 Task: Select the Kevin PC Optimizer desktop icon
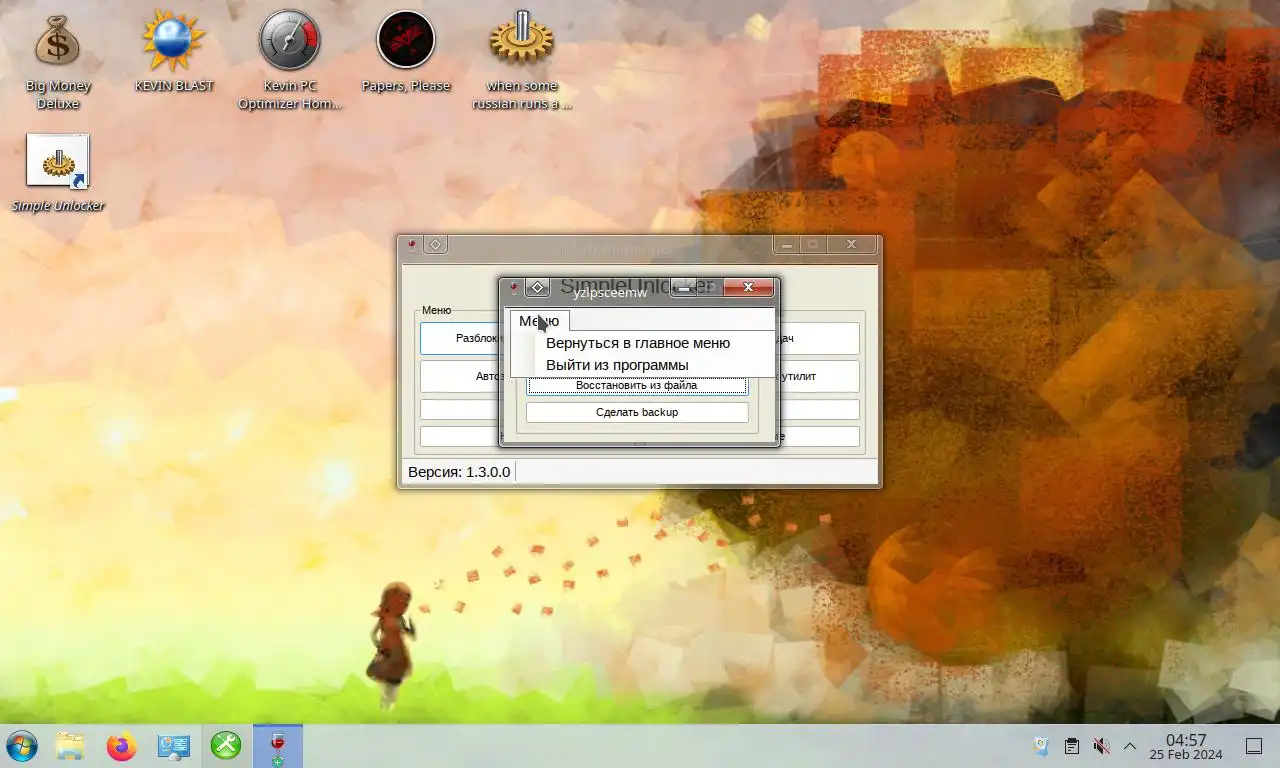(x=290, y=60)
